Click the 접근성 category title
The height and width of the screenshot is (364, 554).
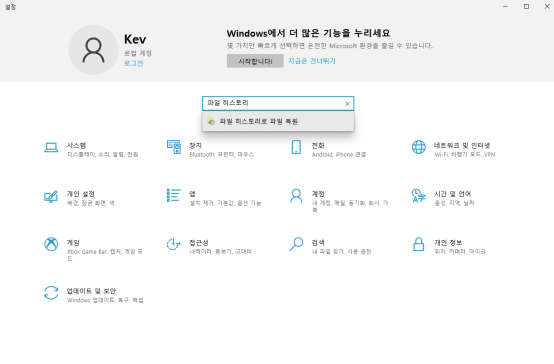click(x=199, y=242)
